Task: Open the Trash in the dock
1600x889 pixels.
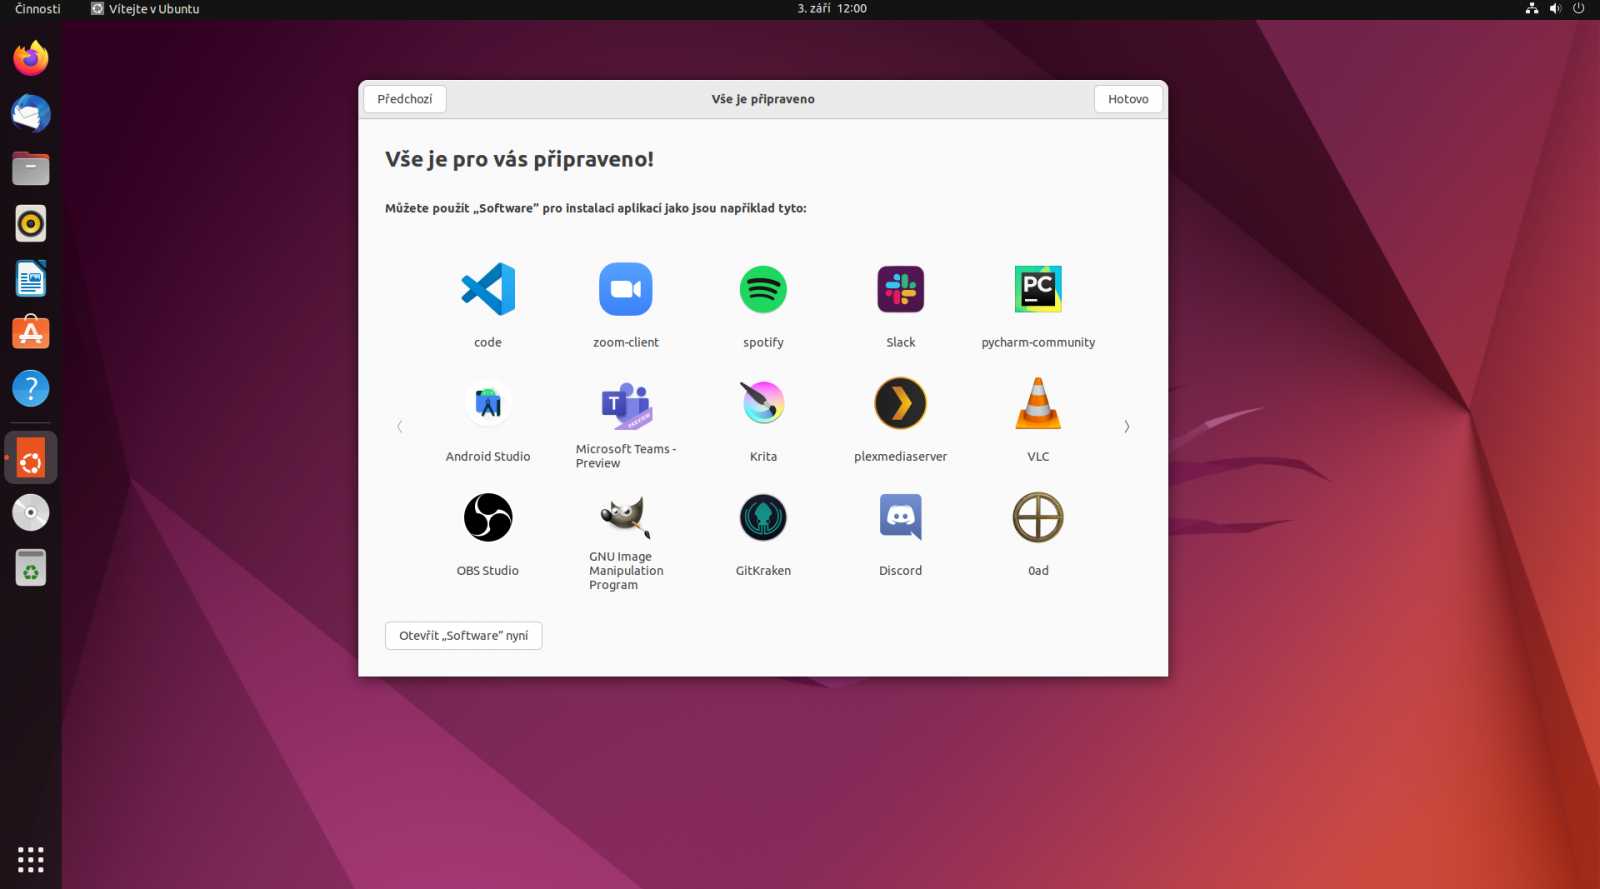Action: pos(31,568)
